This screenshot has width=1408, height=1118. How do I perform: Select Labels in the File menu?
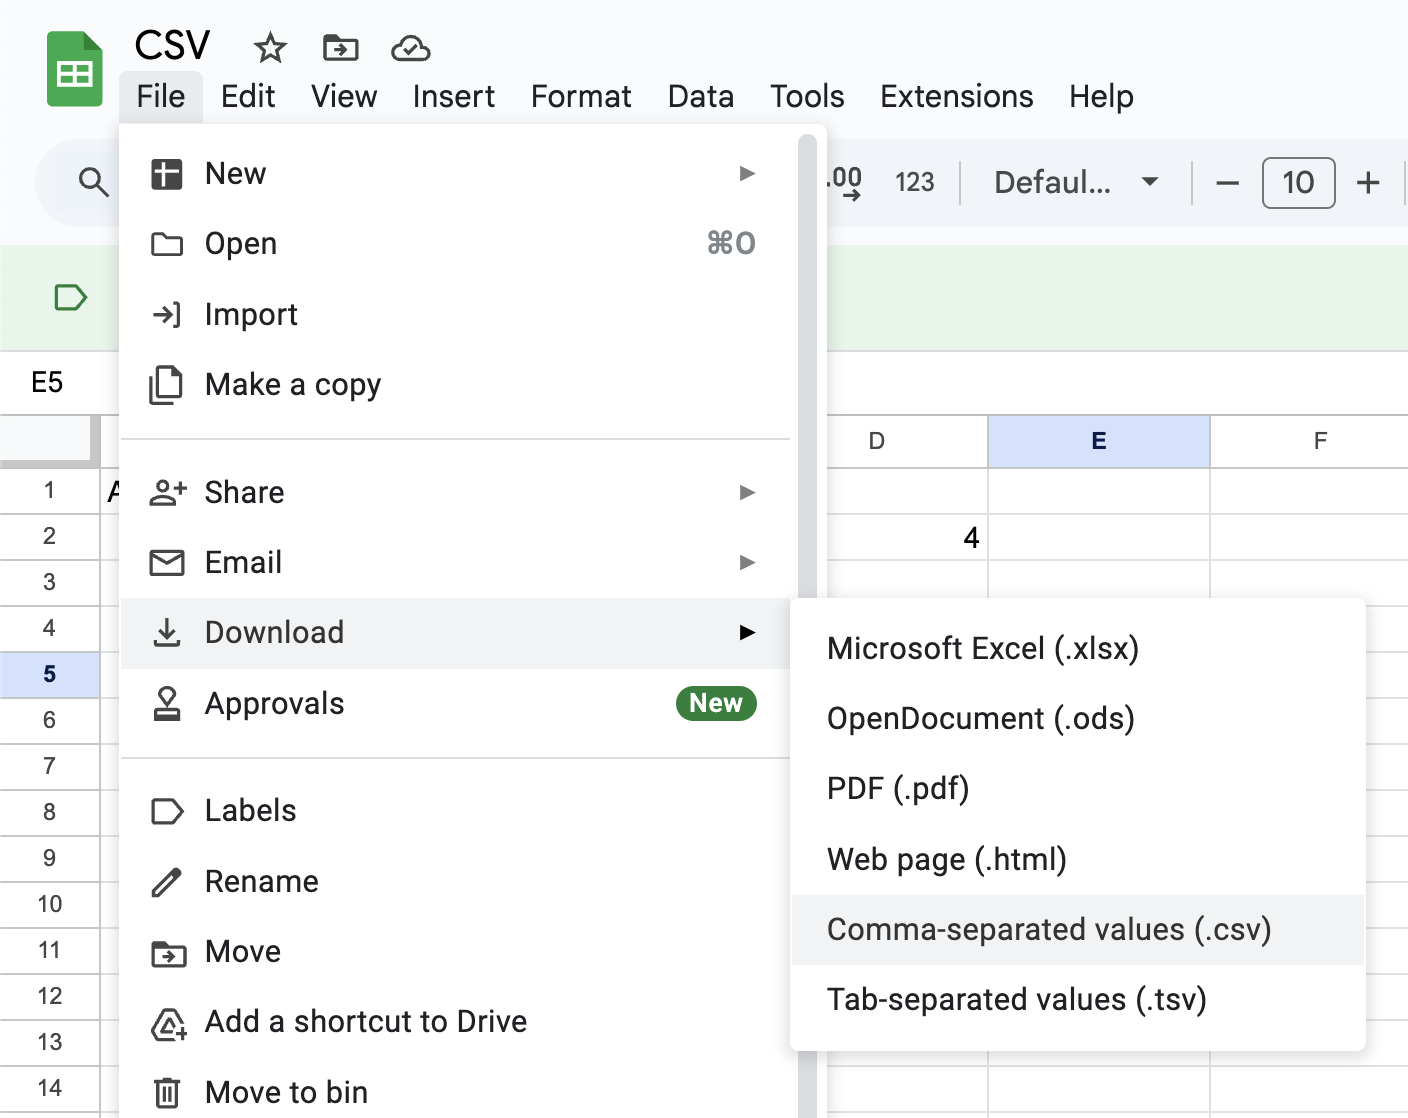point(456,811)
